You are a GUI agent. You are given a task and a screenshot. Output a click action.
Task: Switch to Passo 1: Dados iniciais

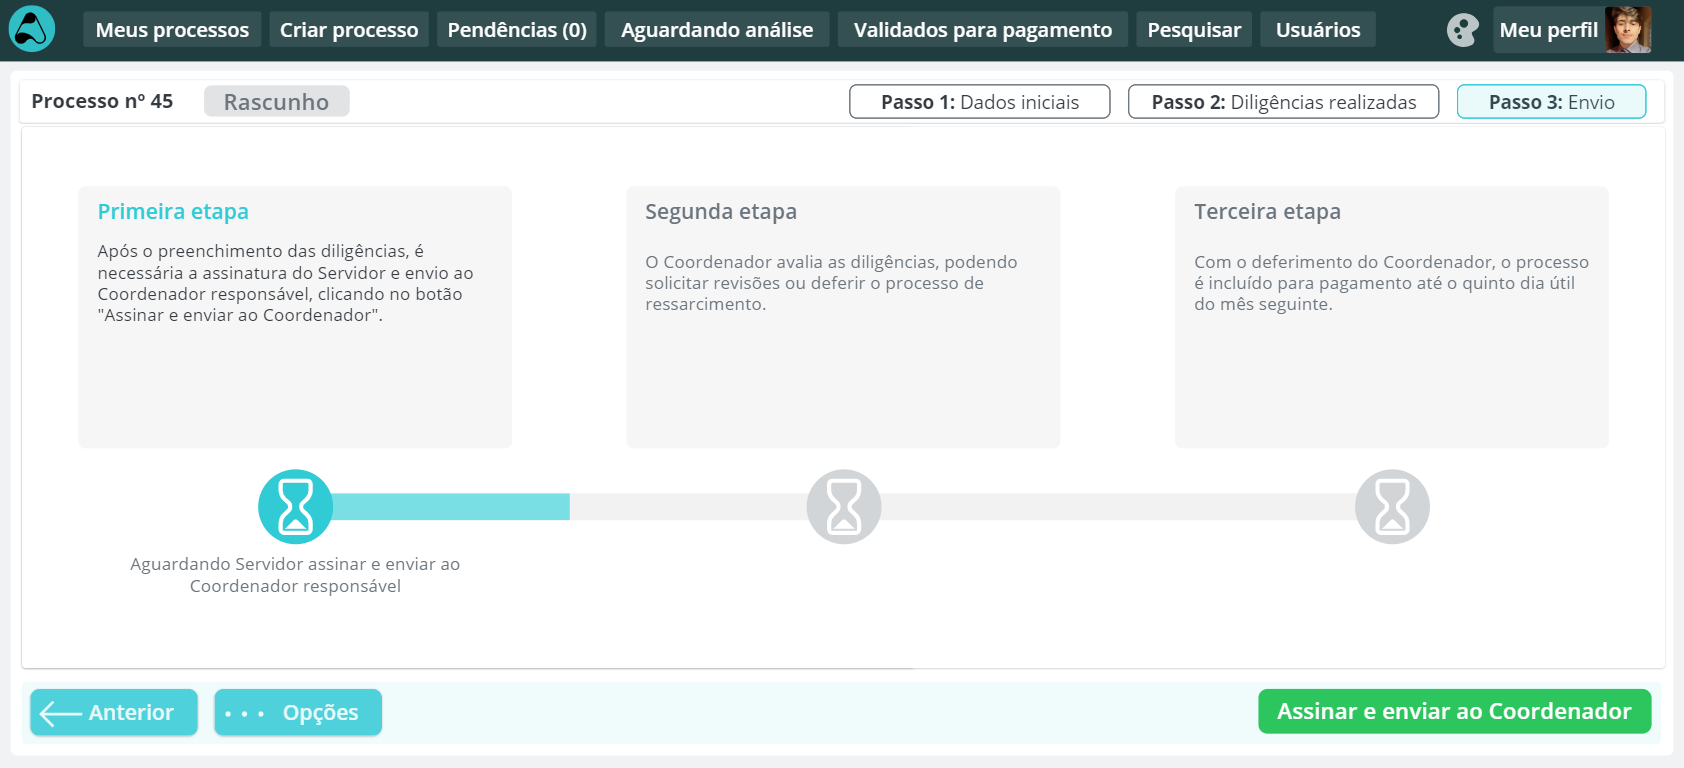click(x=980, y=102)
